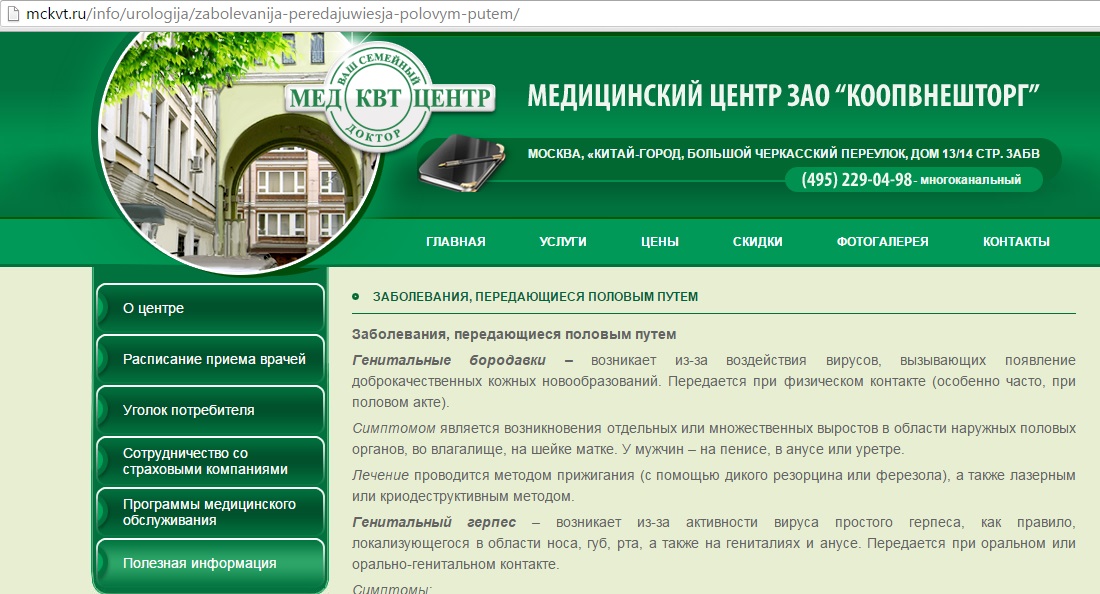The height and width of the screenshot is (594, 1100).
Task: Open the СКИДКИ navigation item
Action: coord(758,241)
